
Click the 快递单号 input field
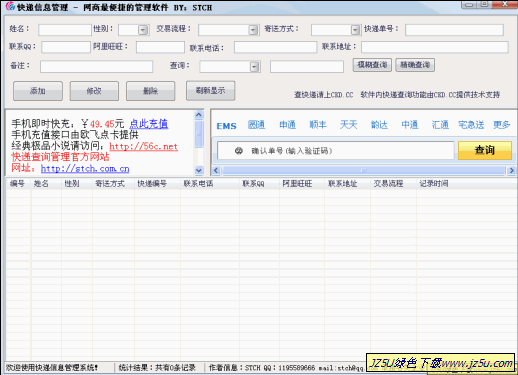(x=454, y=30)
